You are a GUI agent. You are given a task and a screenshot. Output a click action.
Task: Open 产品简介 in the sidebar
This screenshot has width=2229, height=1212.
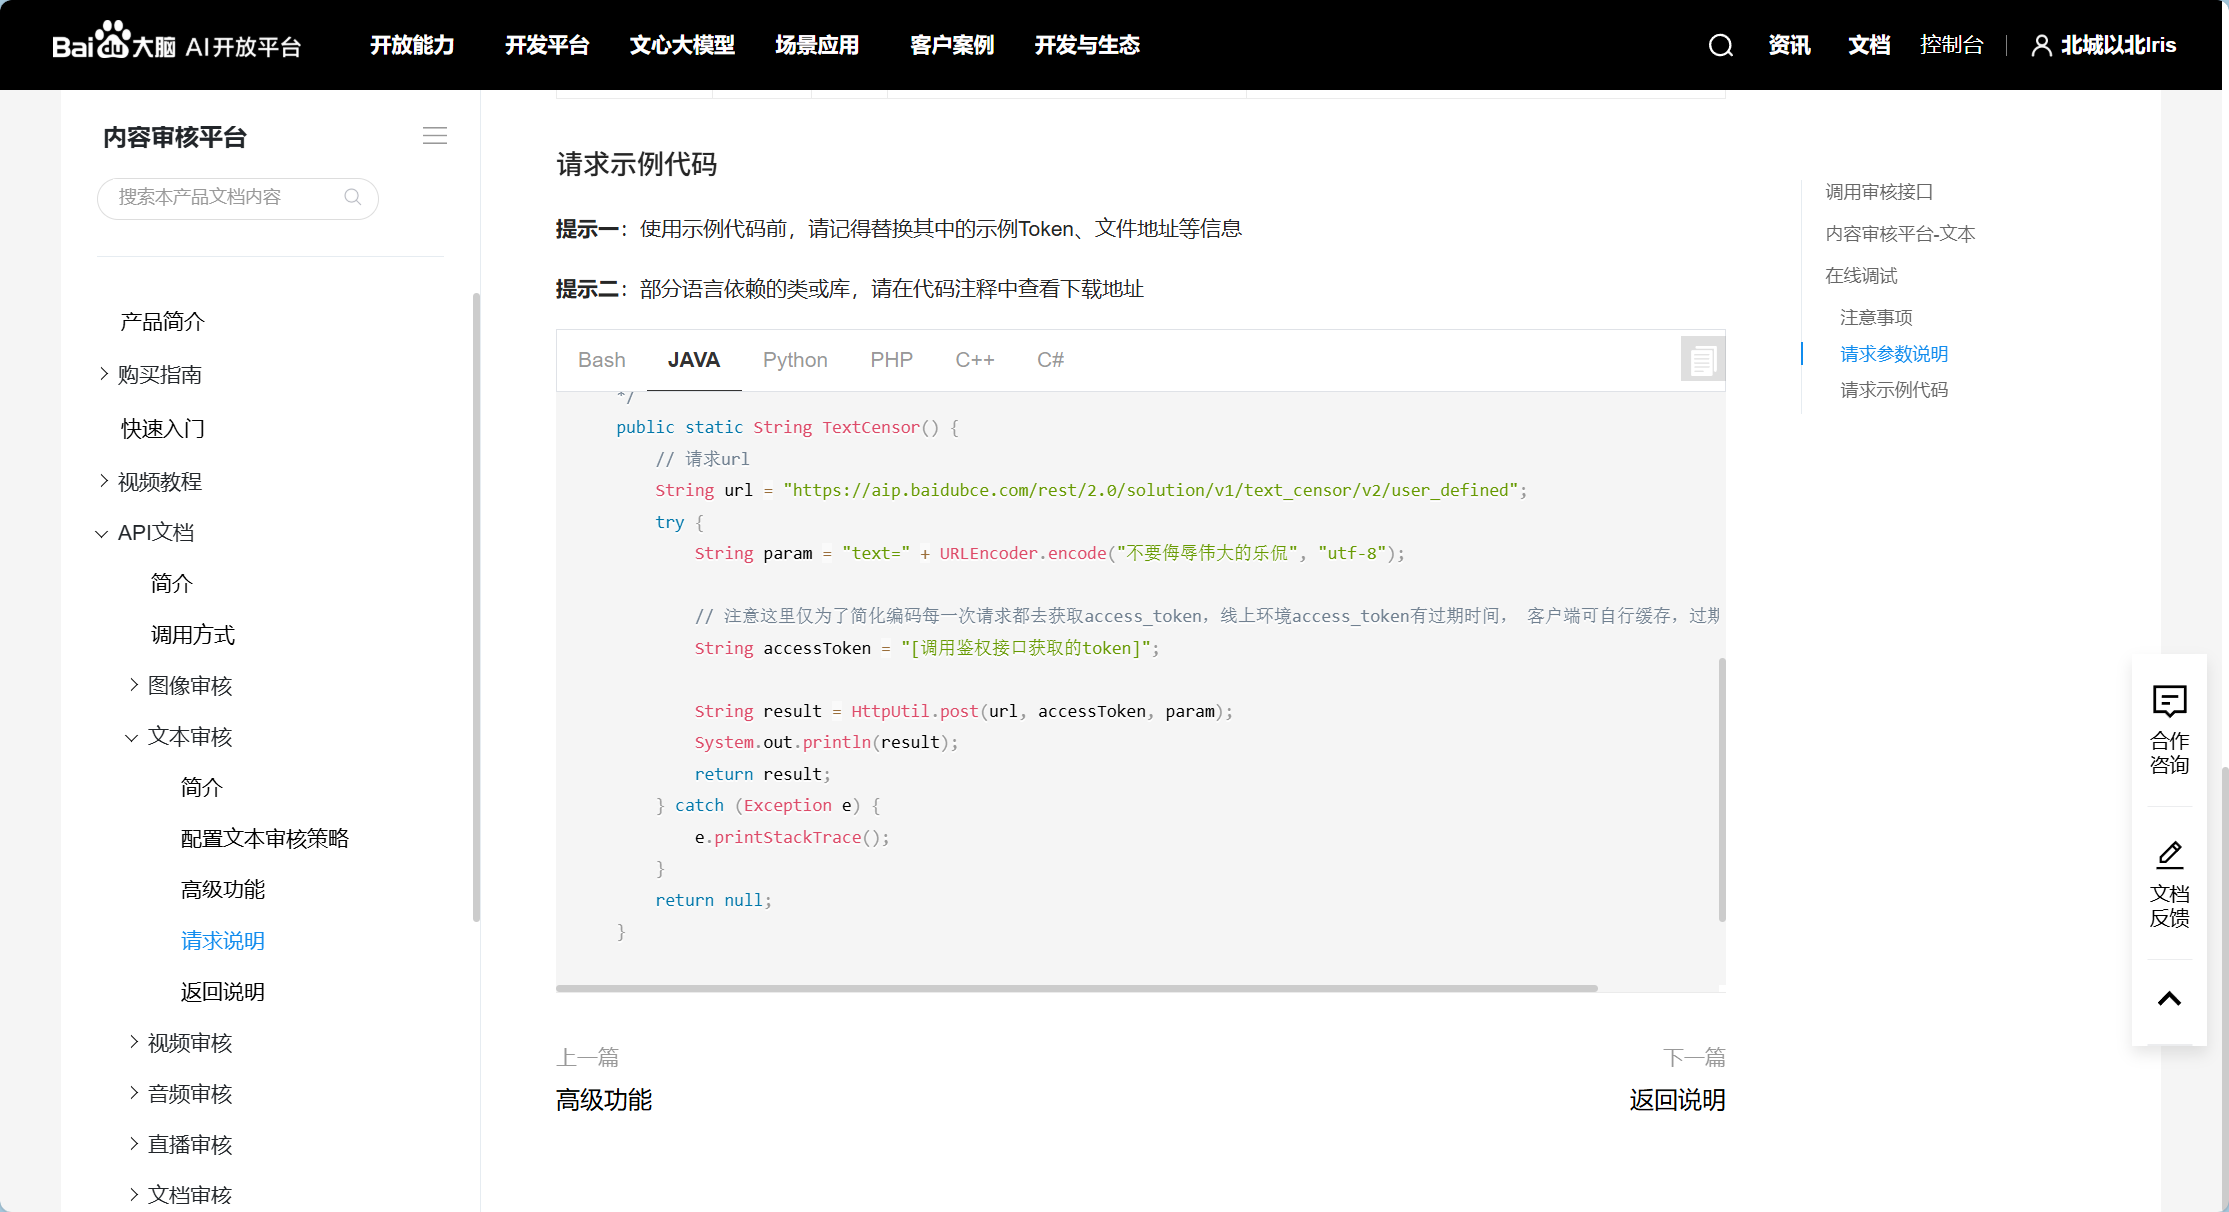pos(162,322)
